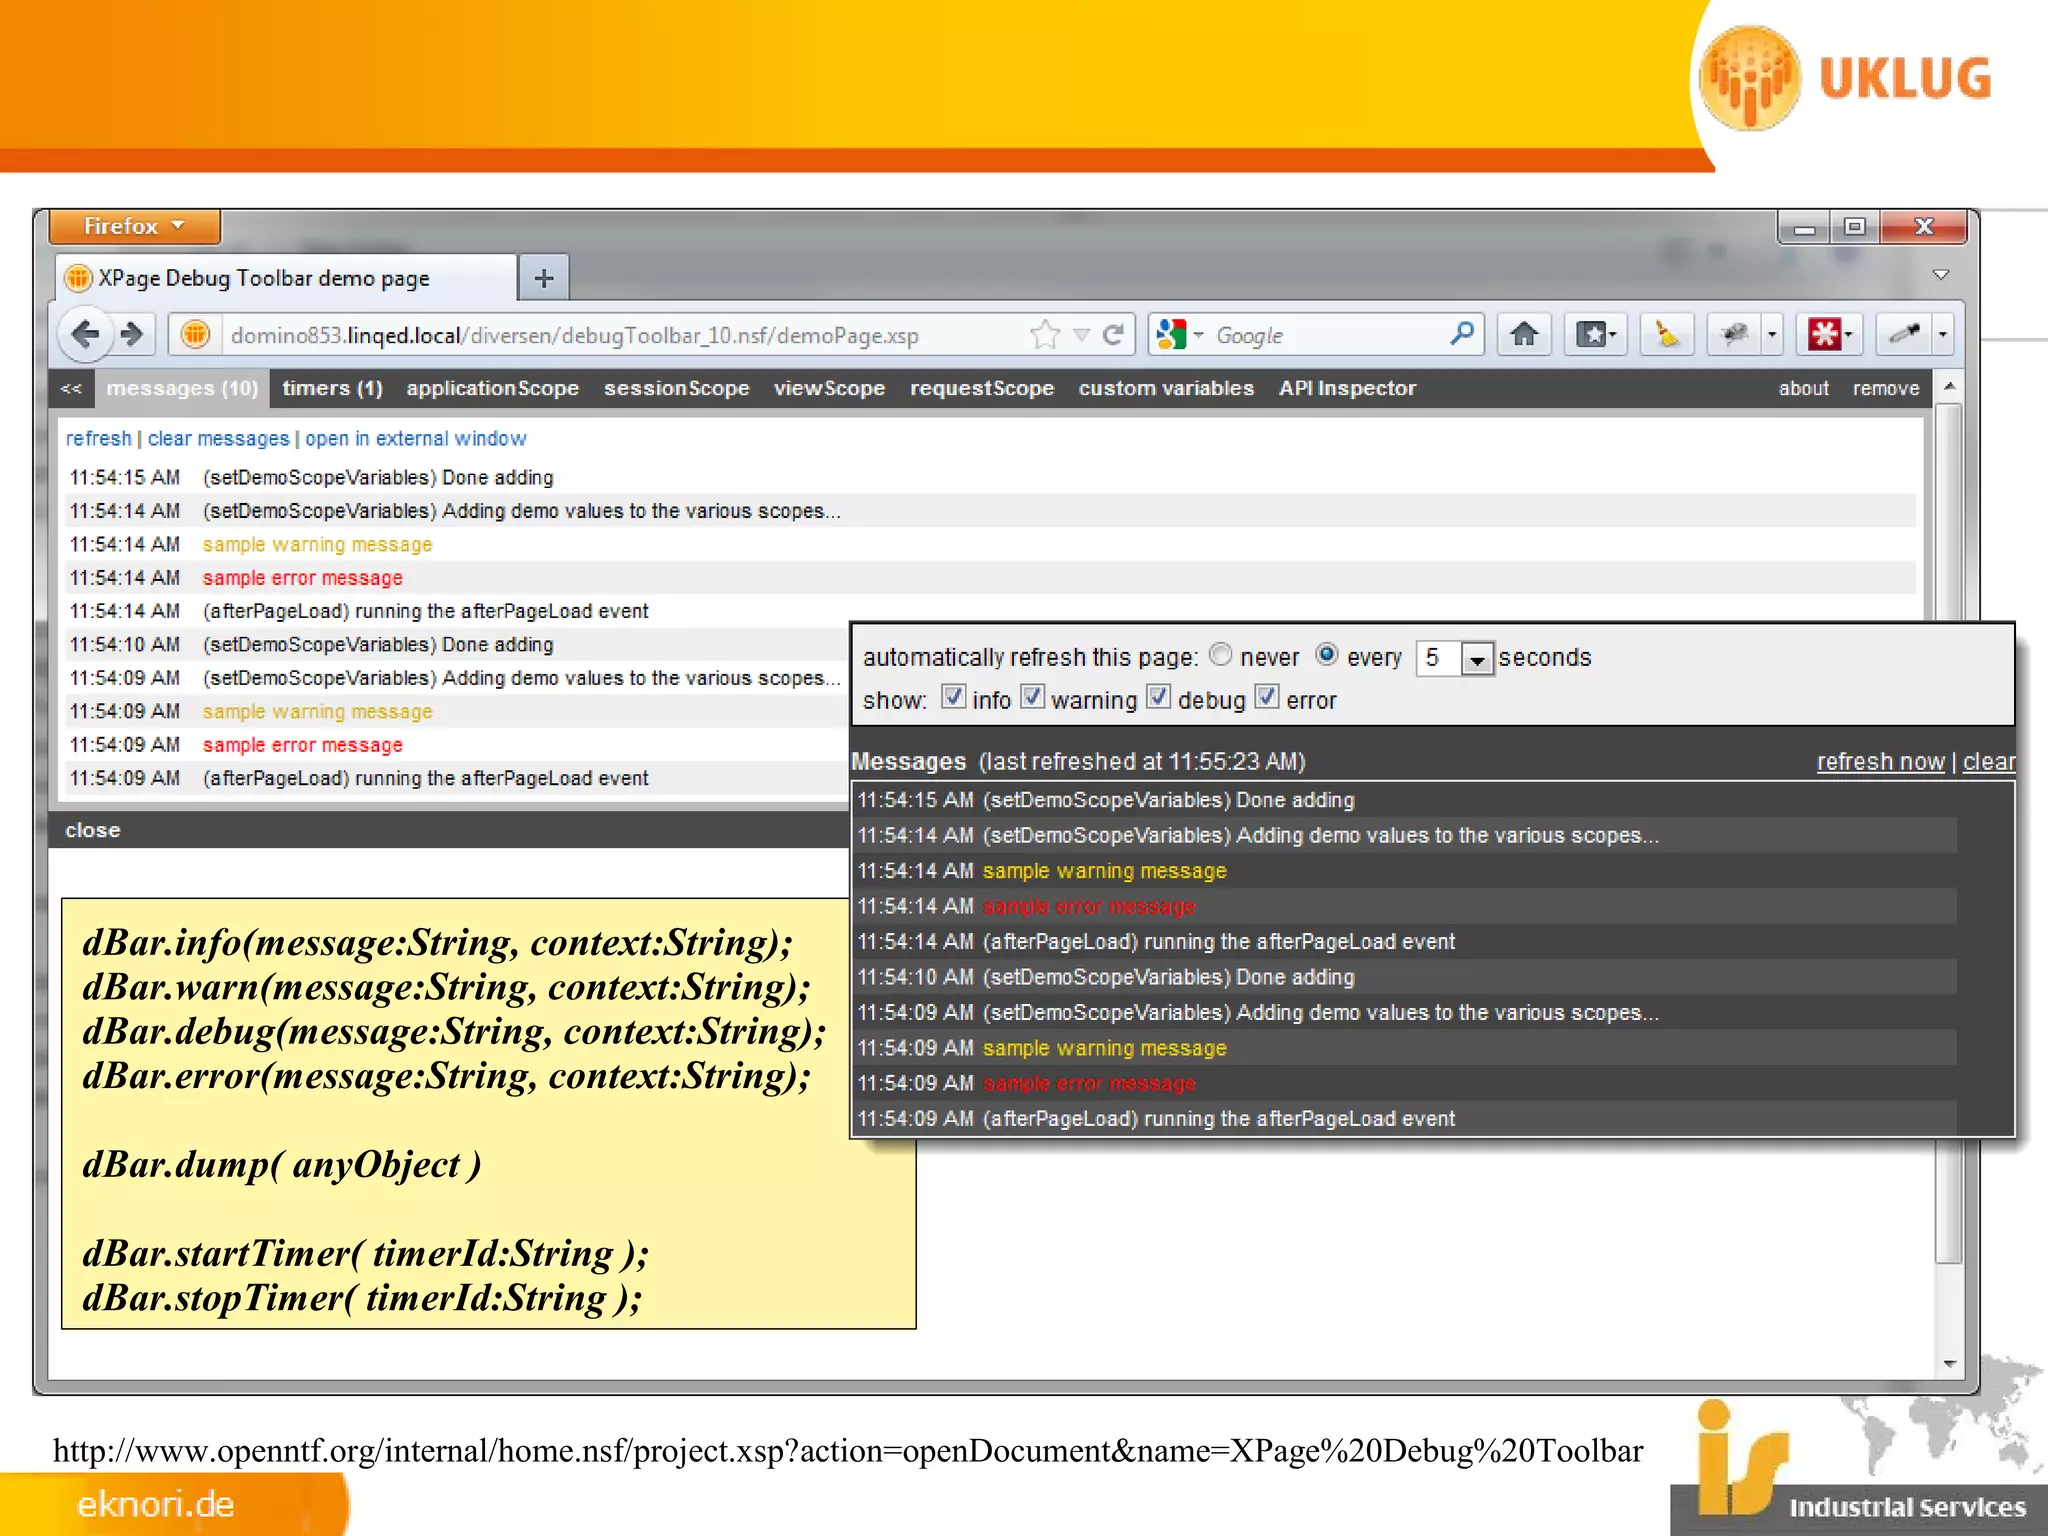Select the XPage Debug Toolbar demo page tab

[286, 278]
